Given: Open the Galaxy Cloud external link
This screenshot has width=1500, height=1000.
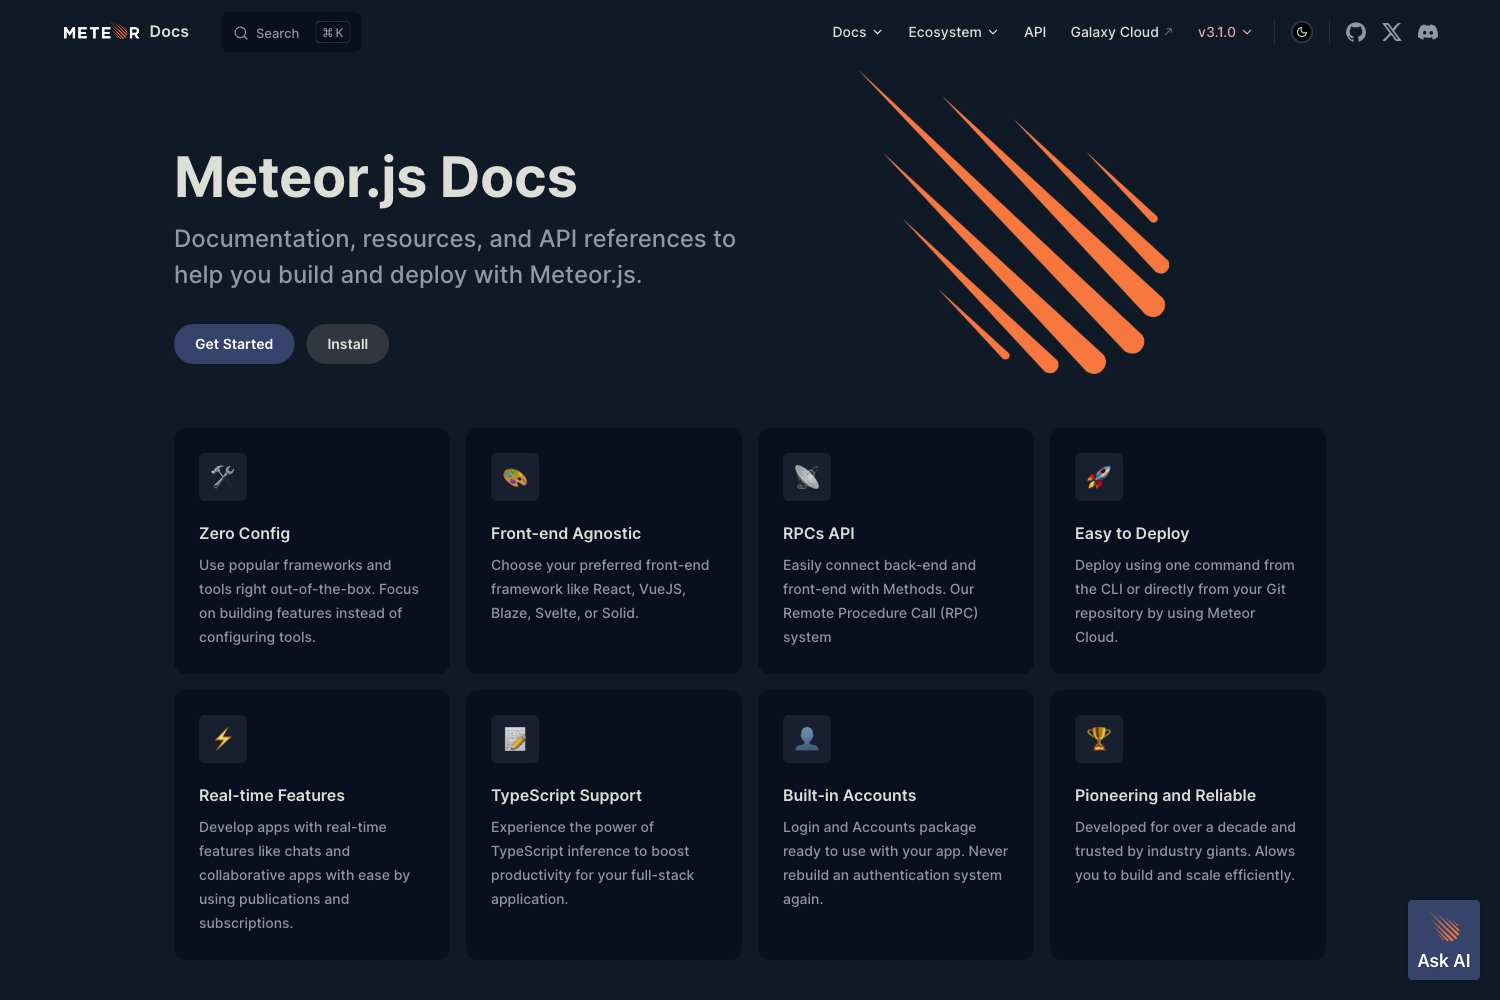Looking at the screenshot, I should coord(1121,32).
